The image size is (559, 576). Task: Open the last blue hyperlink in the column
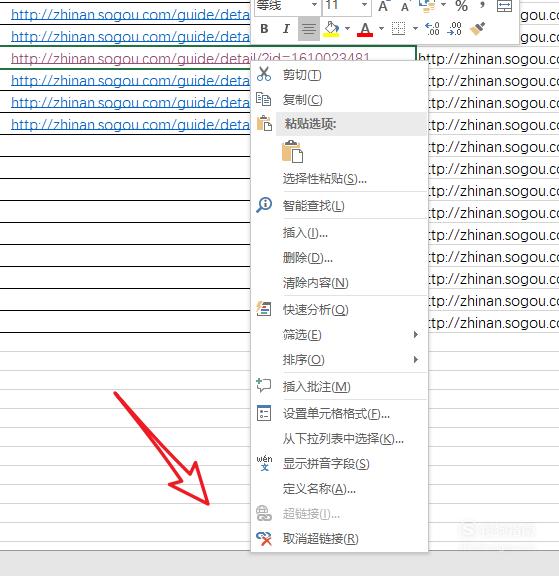130,125
